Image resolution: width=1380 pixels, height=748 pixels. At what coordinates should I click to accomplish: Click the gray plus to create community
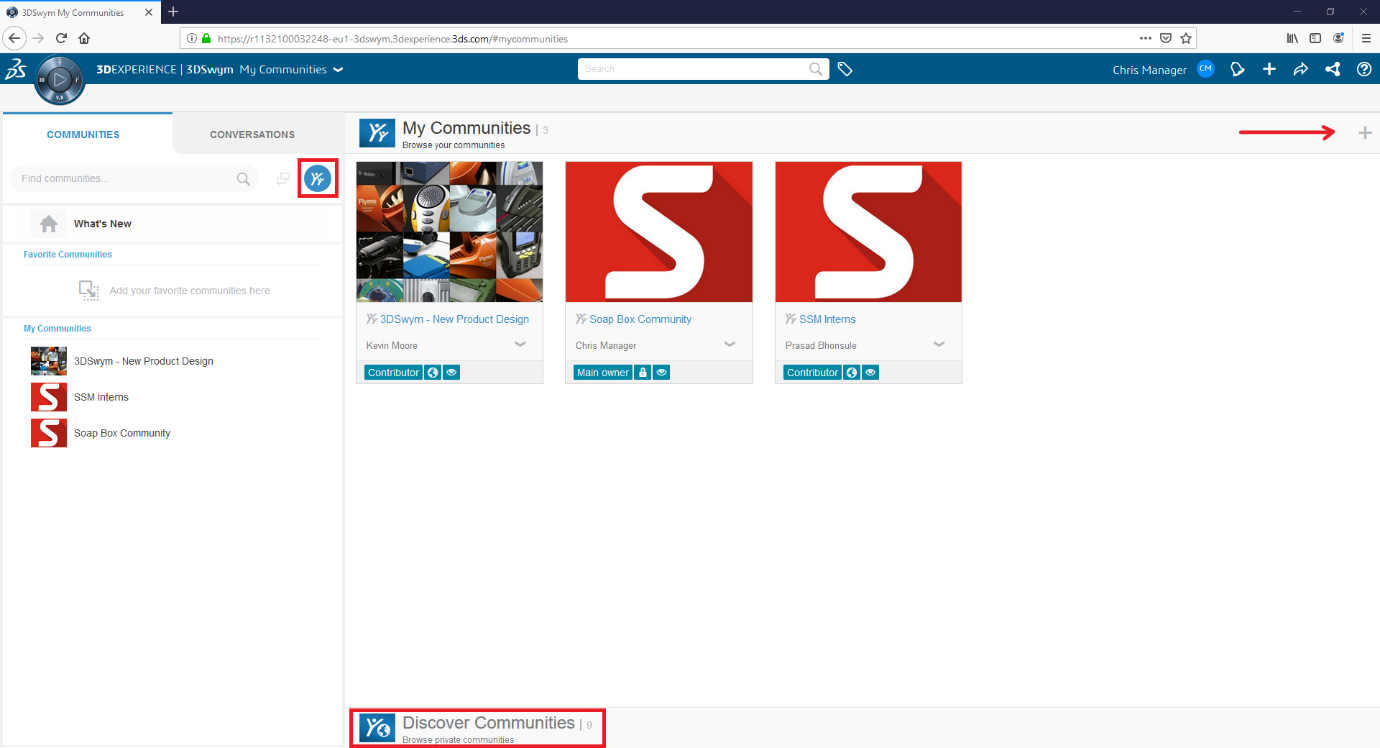1364,133
